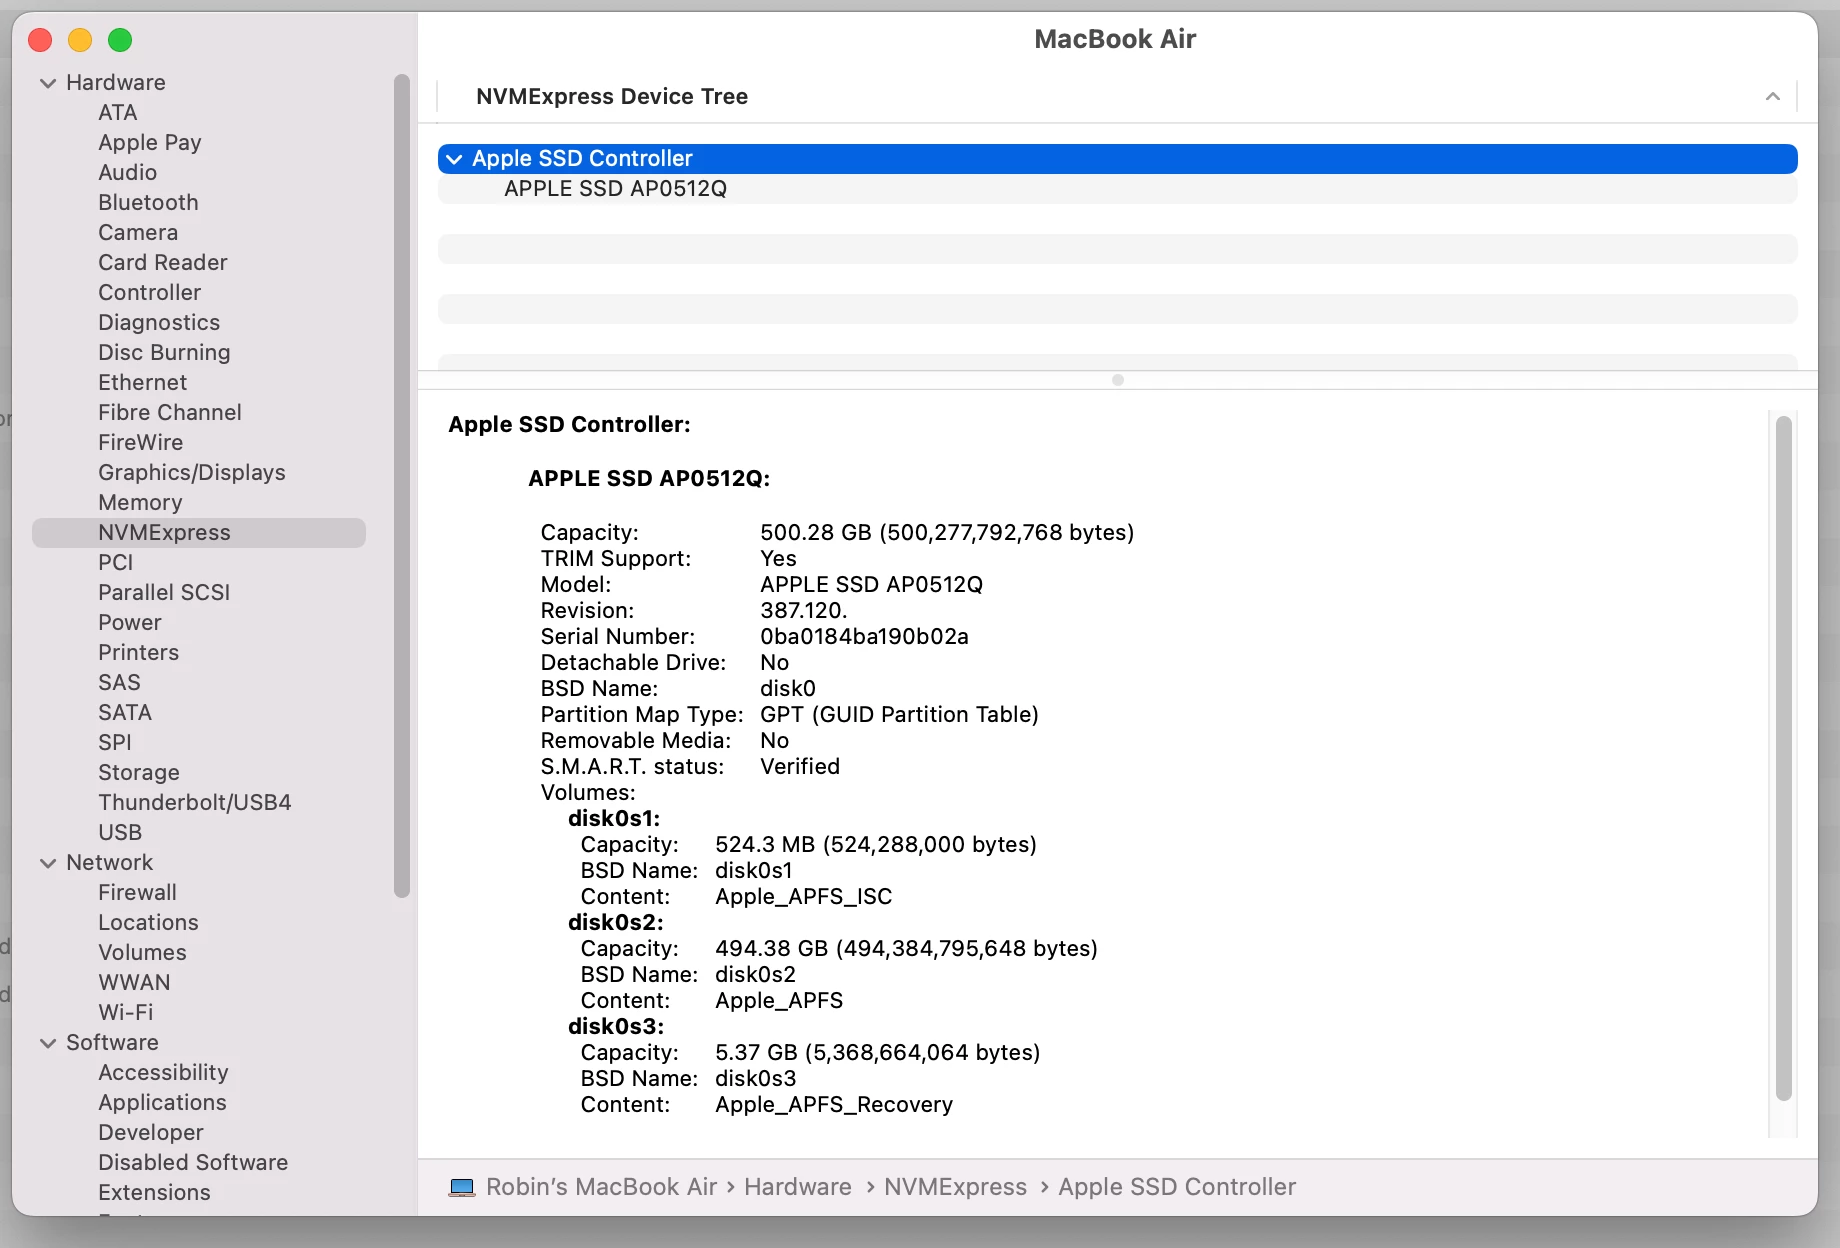This screenshot has height=1248, width=1840.
Task: Select Firewall under Network
Action: [137, 893]
